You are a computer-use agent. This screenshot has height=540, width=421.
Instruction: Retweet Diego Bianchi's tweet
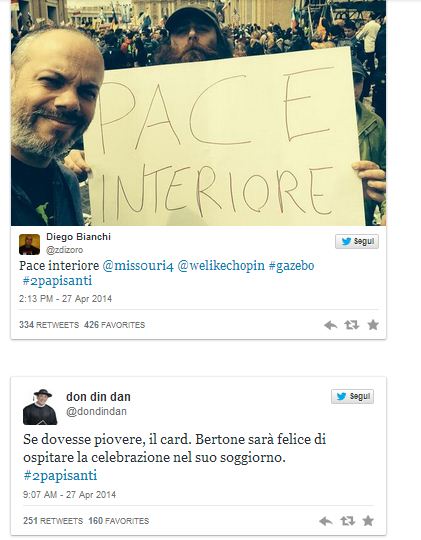click(x=352, y=325)
